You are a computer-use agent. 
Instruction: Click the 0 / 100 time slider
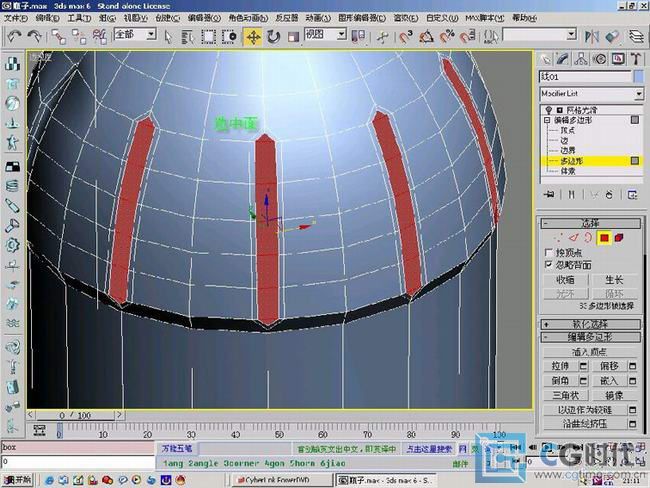[75, 415]
